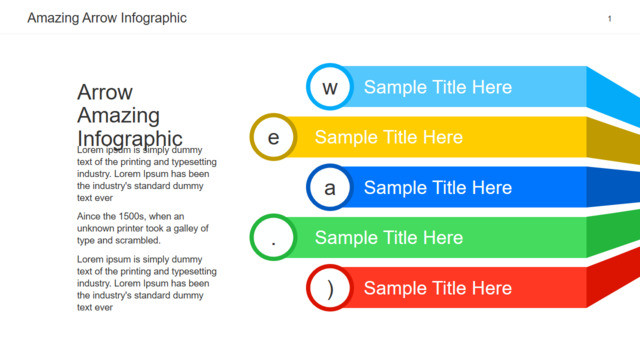Select the red banner Sample Title Here text
The height and width of the screenshot is (360, 640).
(x=438, y=288)
